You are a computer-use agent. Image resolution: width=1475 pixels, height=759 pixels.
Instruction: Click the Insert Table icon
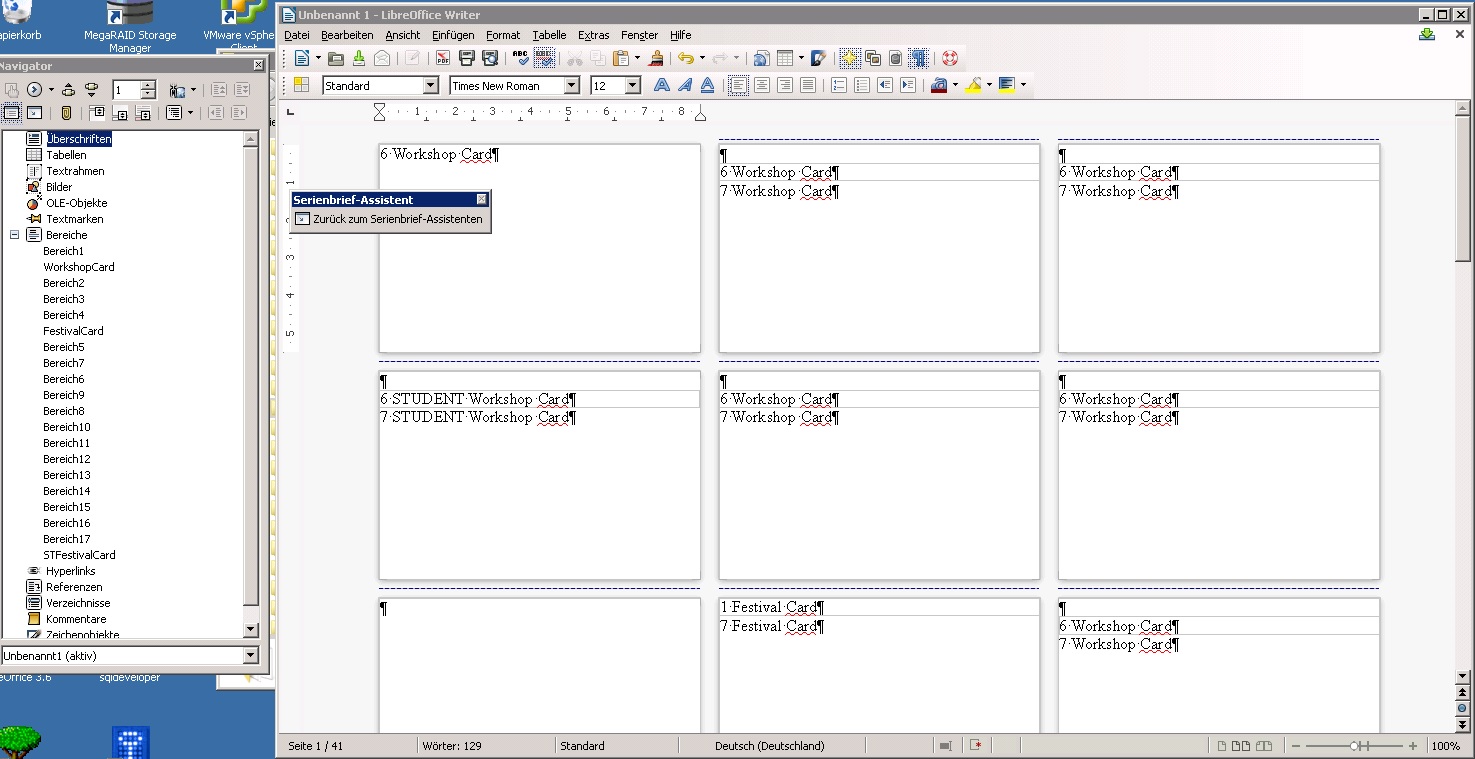(x=784, y=58)
